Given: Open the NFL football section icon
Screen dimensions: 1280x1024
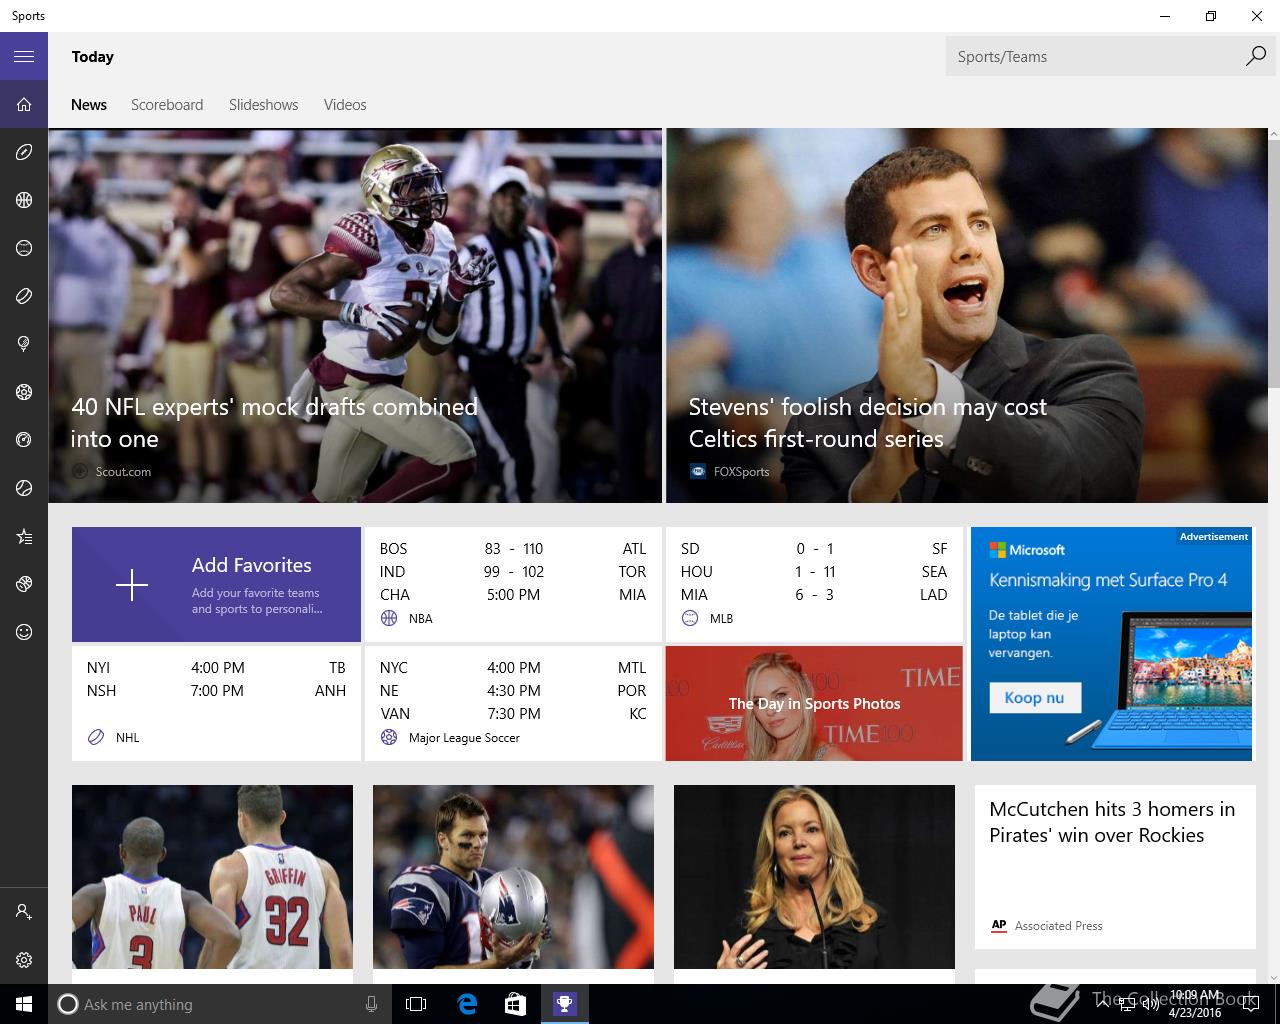Looking at the screenshot, I should coord(24,152).
